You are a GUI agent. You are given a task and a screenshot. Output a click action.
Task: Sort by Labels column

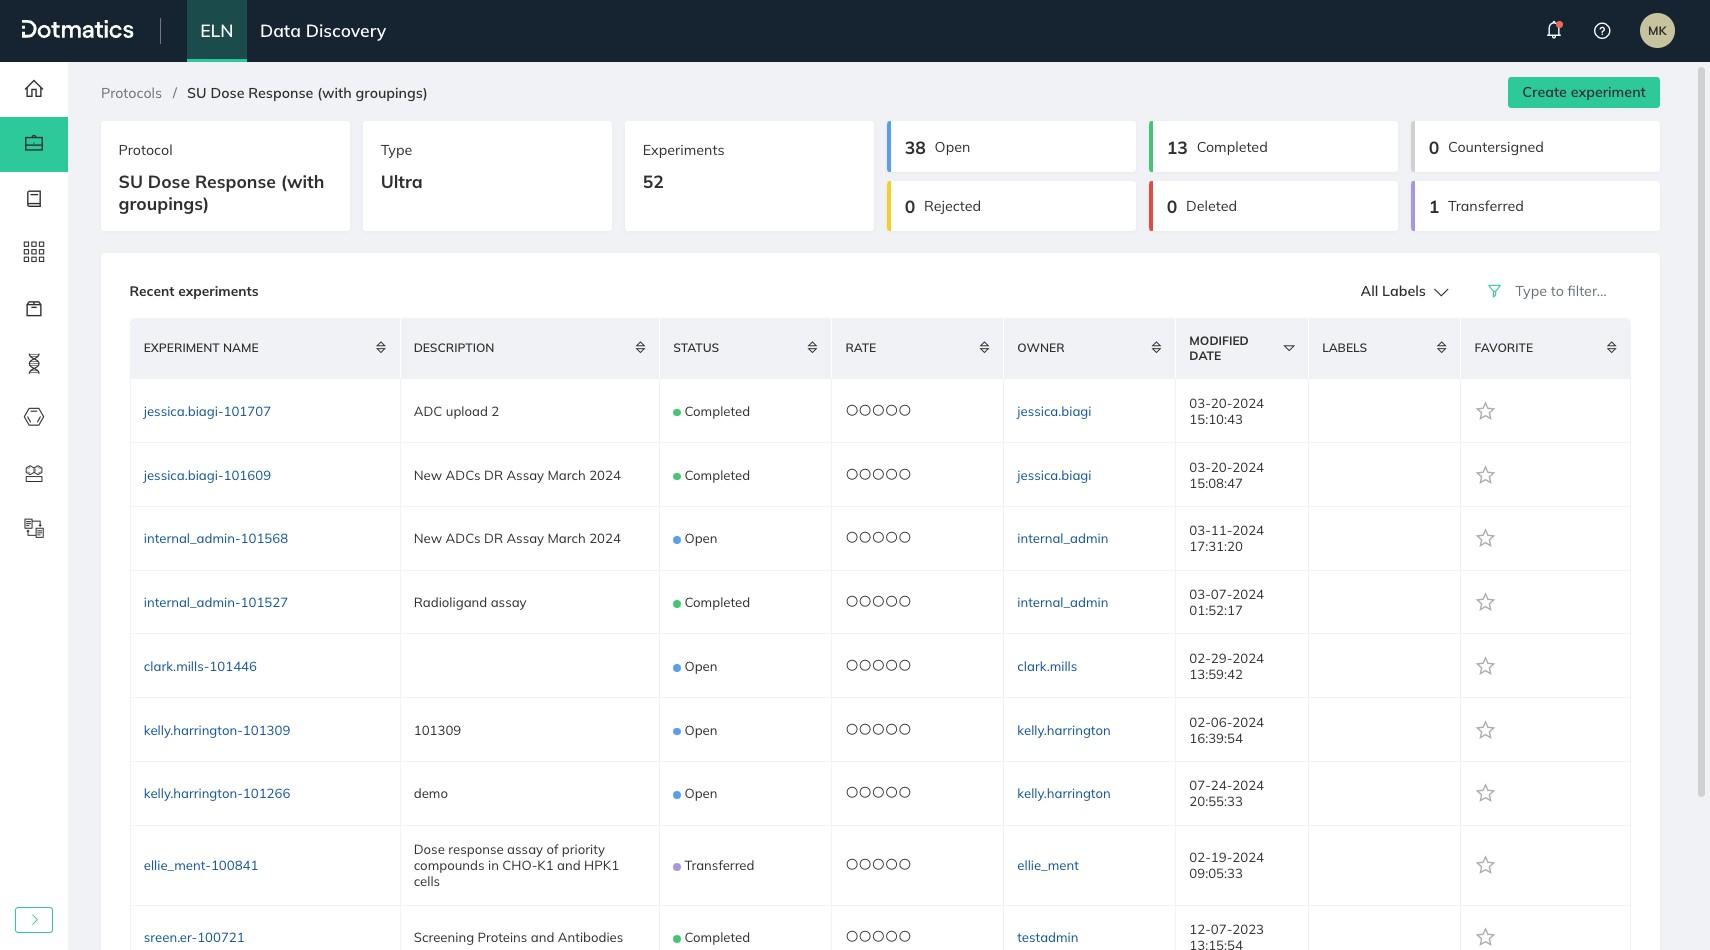1441,348
